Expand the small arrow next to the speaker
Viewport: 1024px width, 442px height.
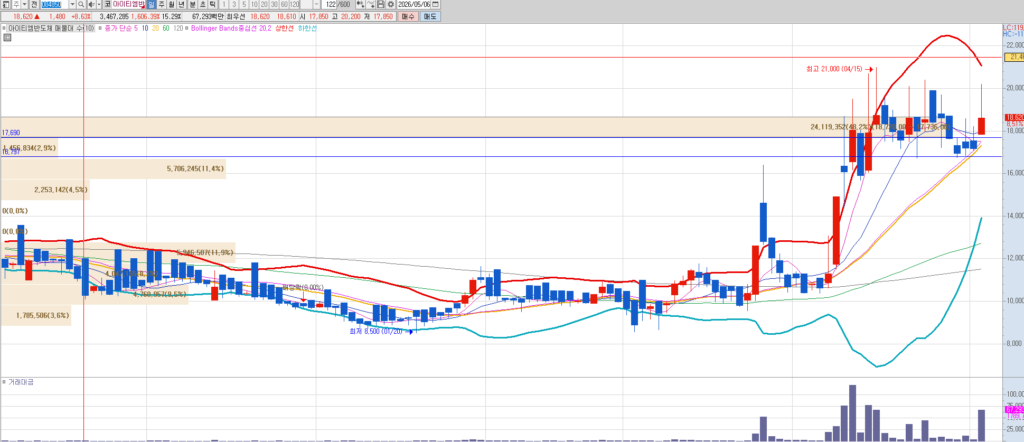pos(99,4)
